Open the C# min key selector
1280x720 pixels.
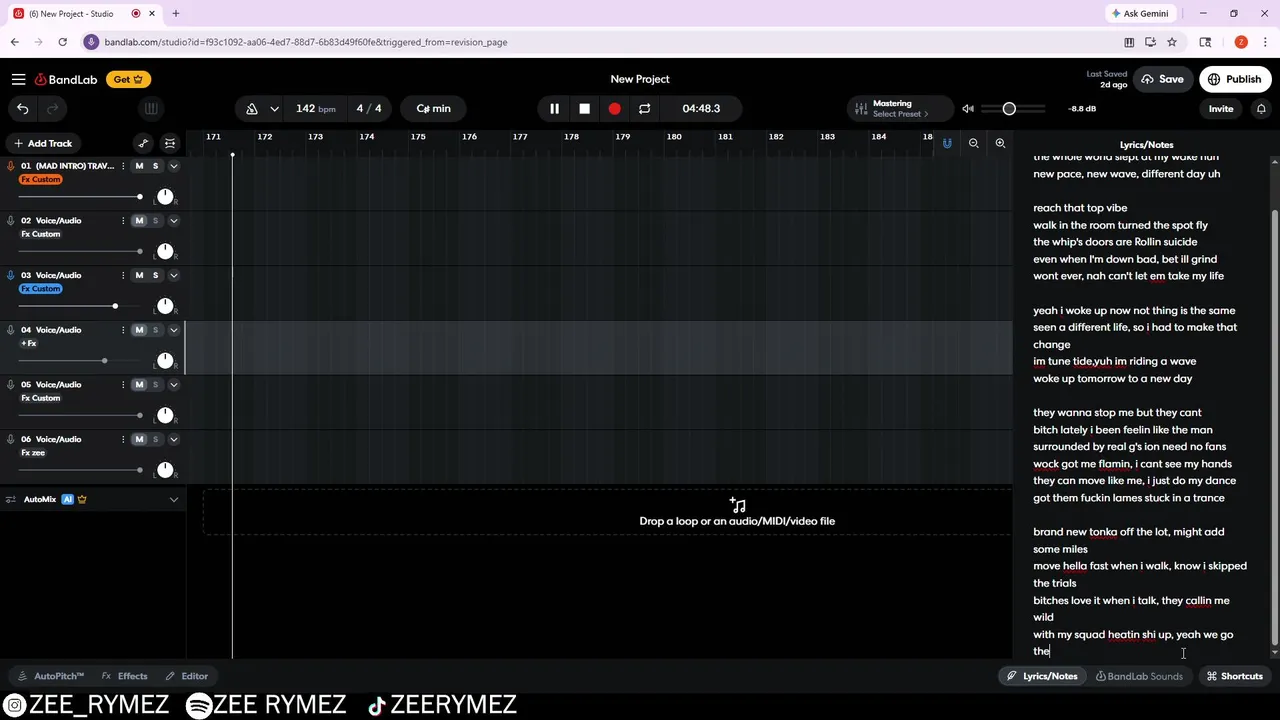click(x=433, y=108)
